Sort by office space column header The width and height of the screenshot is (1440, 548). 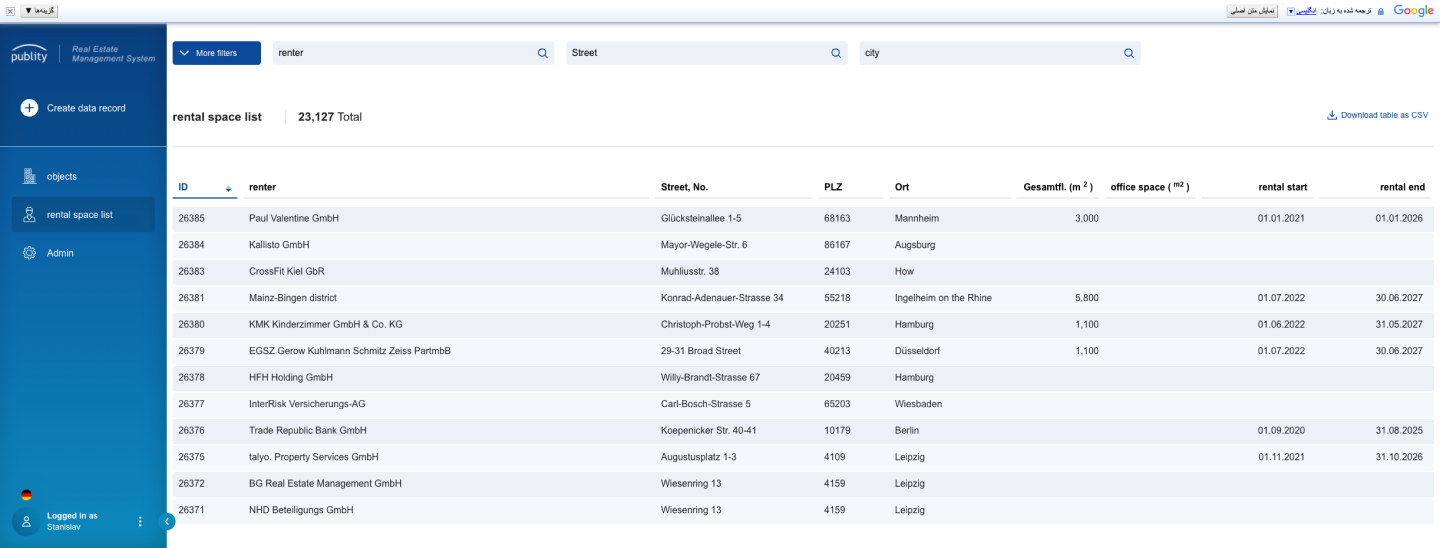[x=1149, y=187]
